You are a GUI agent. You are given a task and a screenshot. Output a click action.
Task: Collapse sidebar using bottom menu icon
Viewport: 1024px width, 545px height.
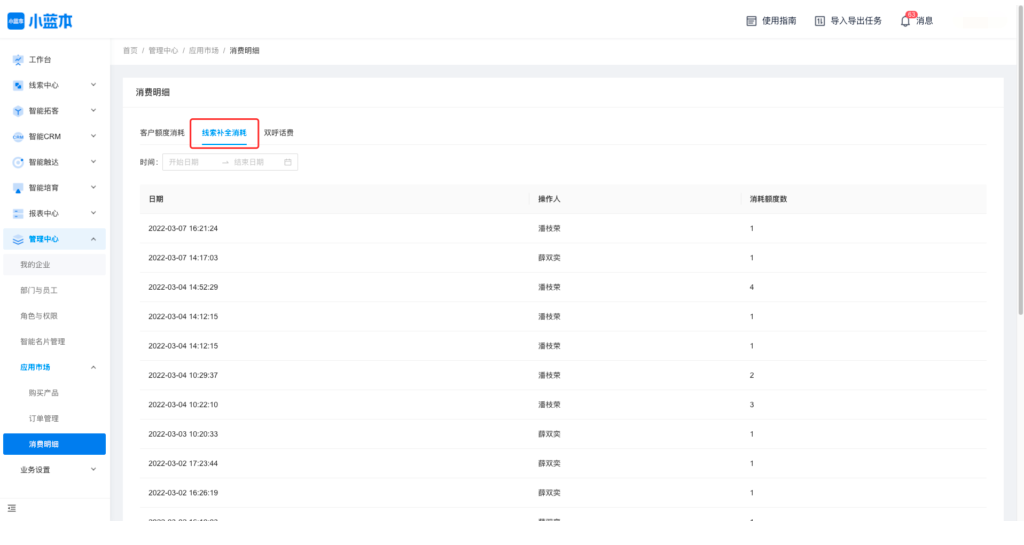pyautogui.click(x=12, y=508)
